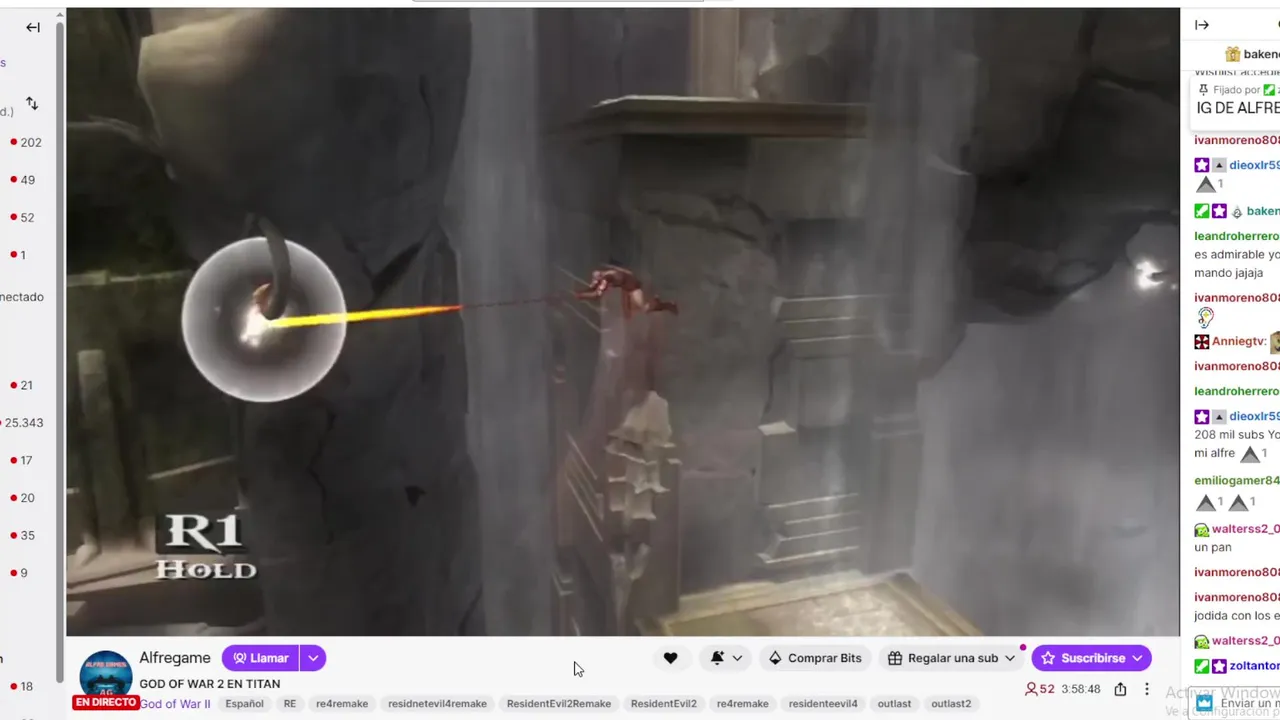This screenshot has height=720, width=1280.
Task: Select the outlast2 tag
Action: [951, 704]
